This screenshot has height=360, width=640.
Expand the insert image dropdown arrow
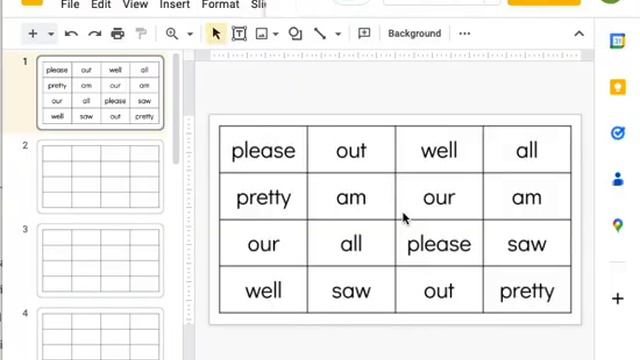pyautogui.click(x=276, y=34)
